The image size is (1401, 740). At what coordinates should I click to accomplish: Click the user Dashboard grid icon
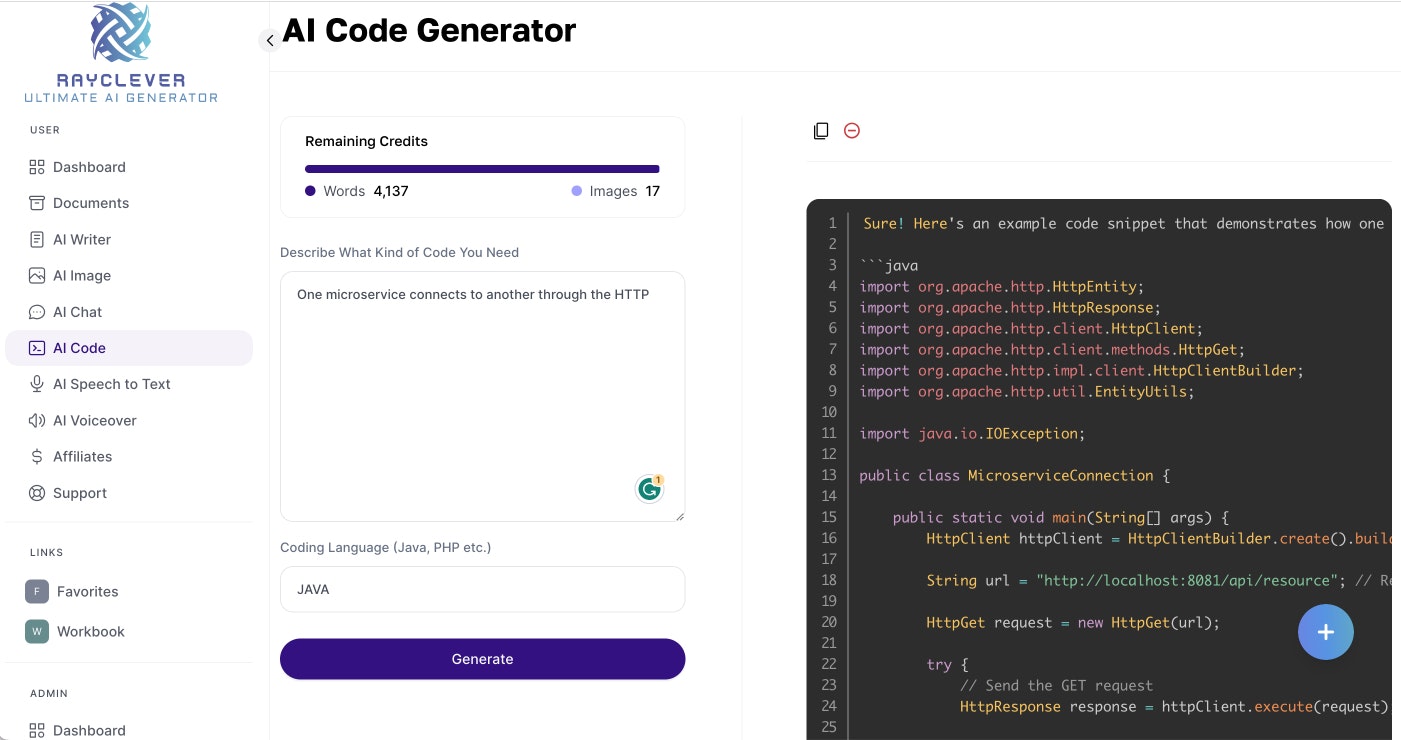37,167
